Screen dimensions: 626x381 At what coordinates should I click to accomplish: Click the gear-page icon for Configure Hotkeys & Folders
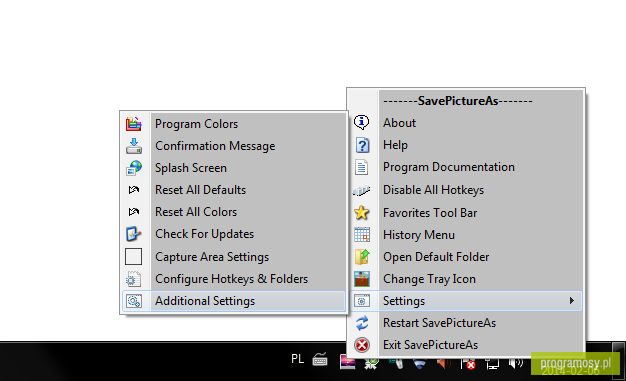(134, 279)
